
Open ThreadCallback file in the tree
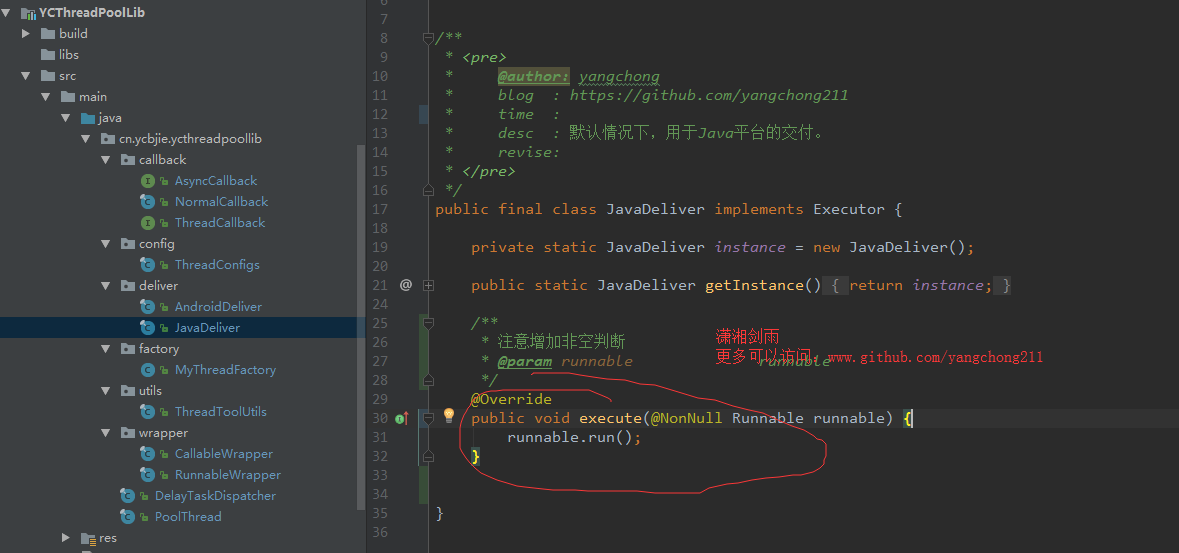coord(220,223)
